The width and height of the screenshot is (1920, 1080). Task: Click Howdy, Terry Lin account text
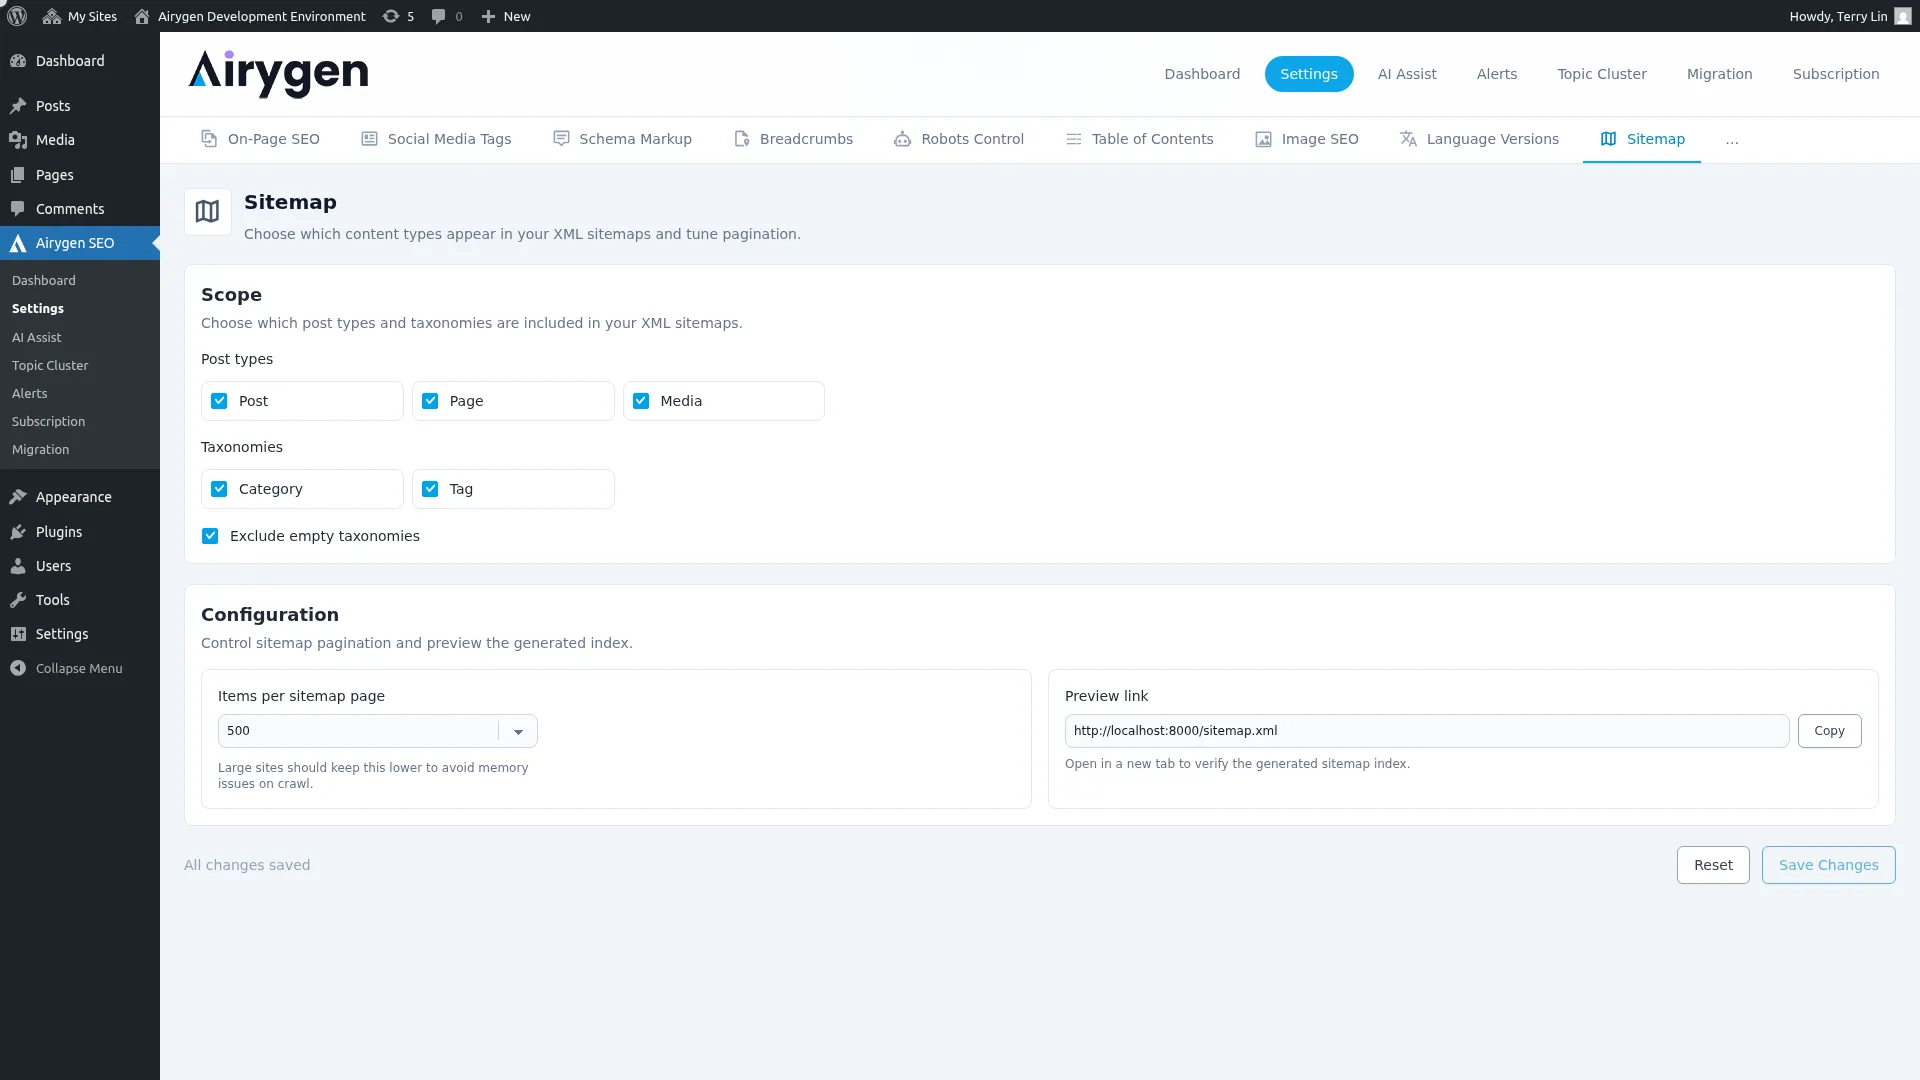(x=1838, y=16)
